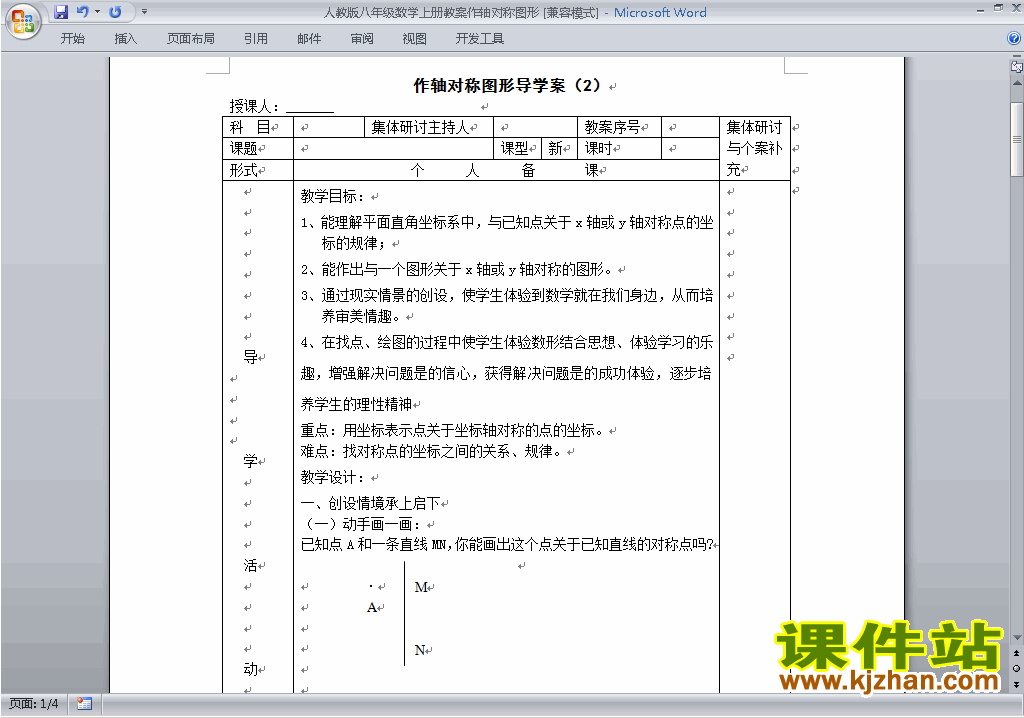
Task: Save the document with the floppy icon
Action: click(61, 12)
